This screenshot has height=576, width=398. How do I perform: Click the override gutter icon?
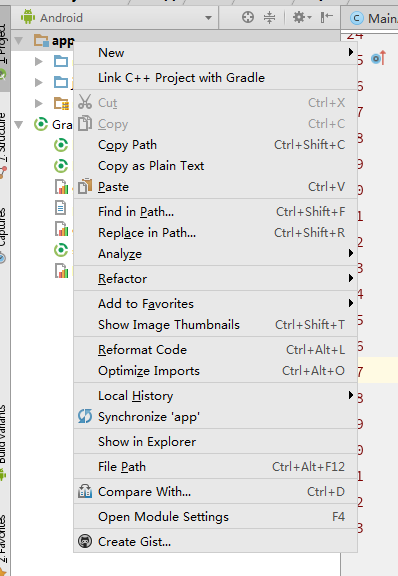[379, 58]
